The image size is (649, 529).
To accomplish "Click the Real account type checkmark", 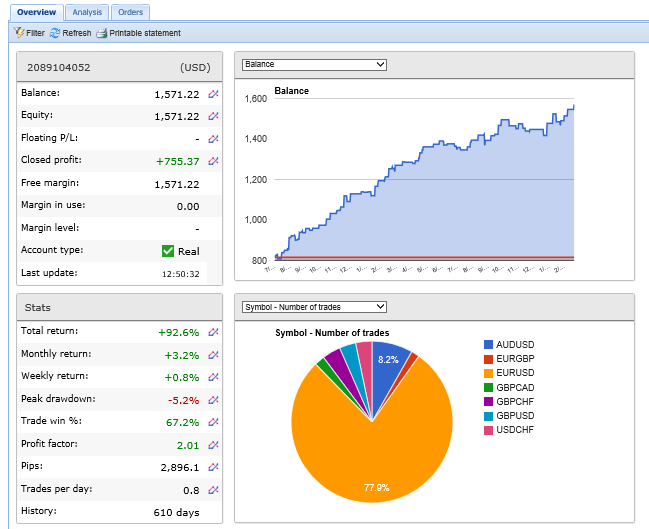I will pos(168,251).
